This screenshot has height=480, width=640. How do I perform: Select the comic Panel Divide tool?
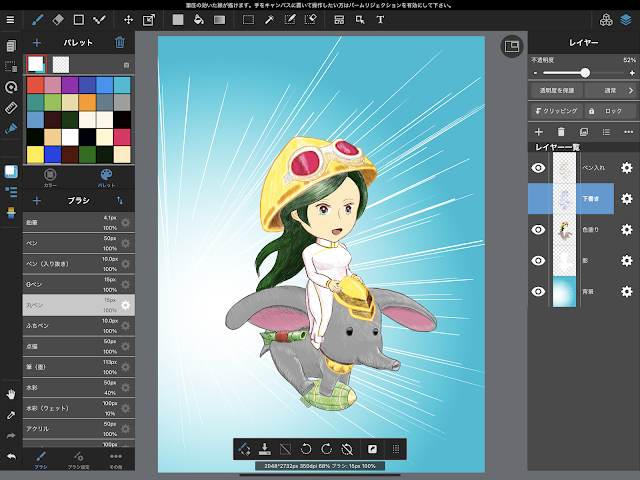(339, 20)
